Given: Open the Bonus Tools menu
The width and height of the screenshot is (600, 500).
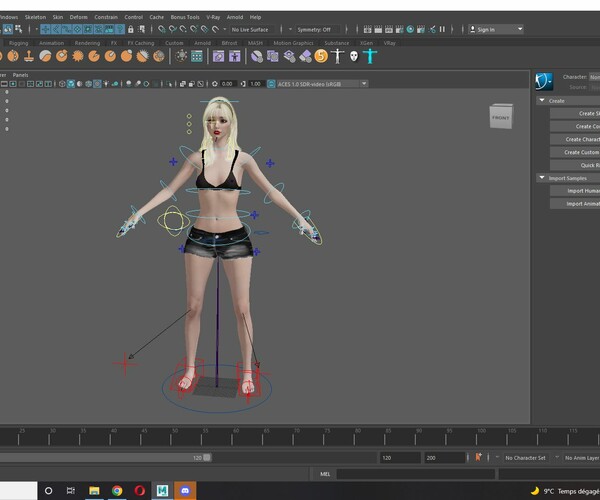Looking at the screenshot, I should click(x=185, y=17).
